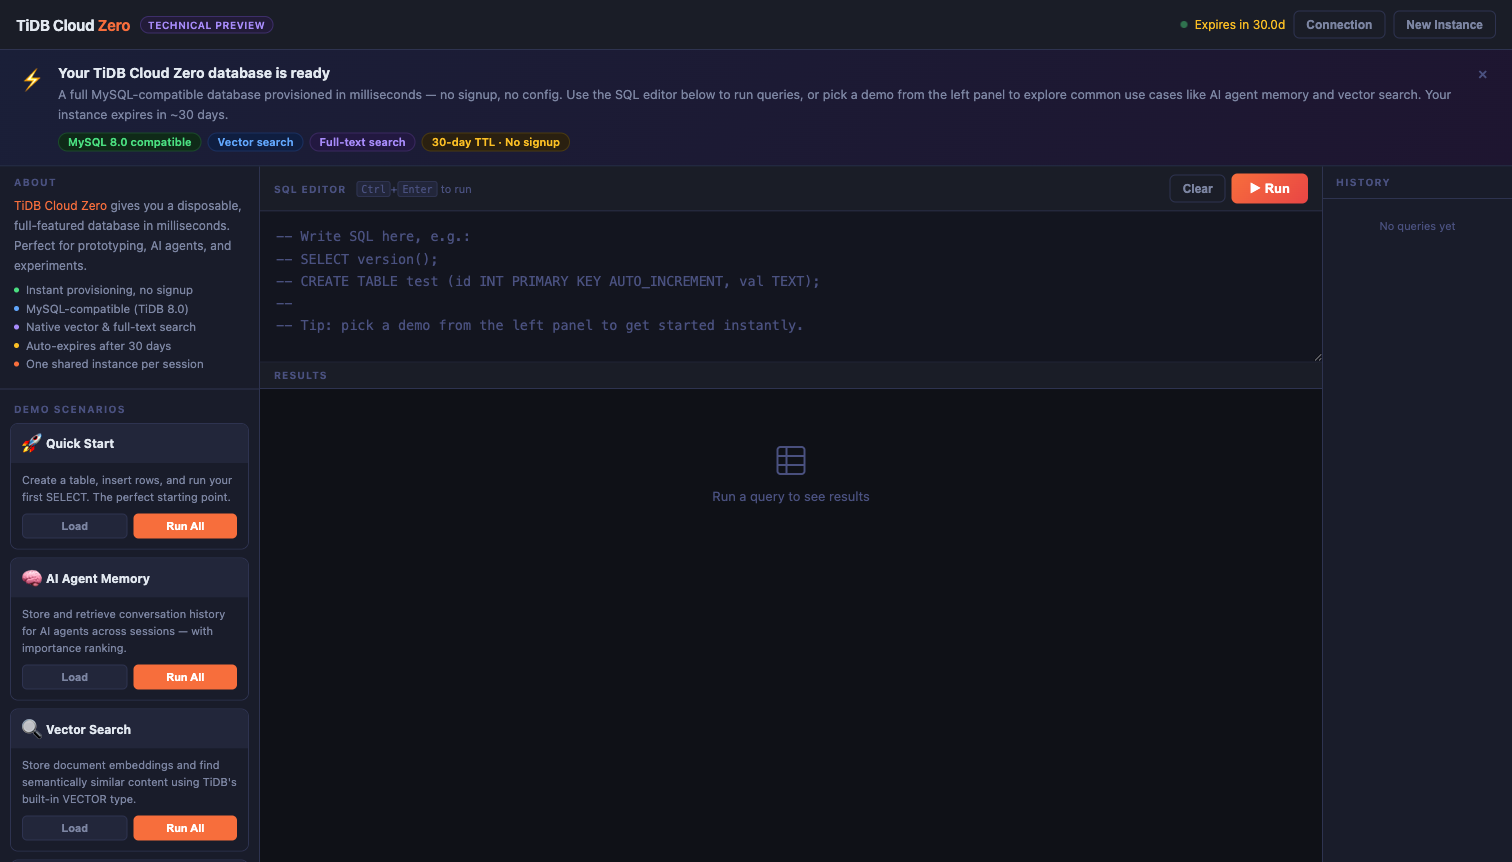Click the table placeholder icon in Results area
Image resolution: width=1512 pixels, height=862 pixels.
790,460
